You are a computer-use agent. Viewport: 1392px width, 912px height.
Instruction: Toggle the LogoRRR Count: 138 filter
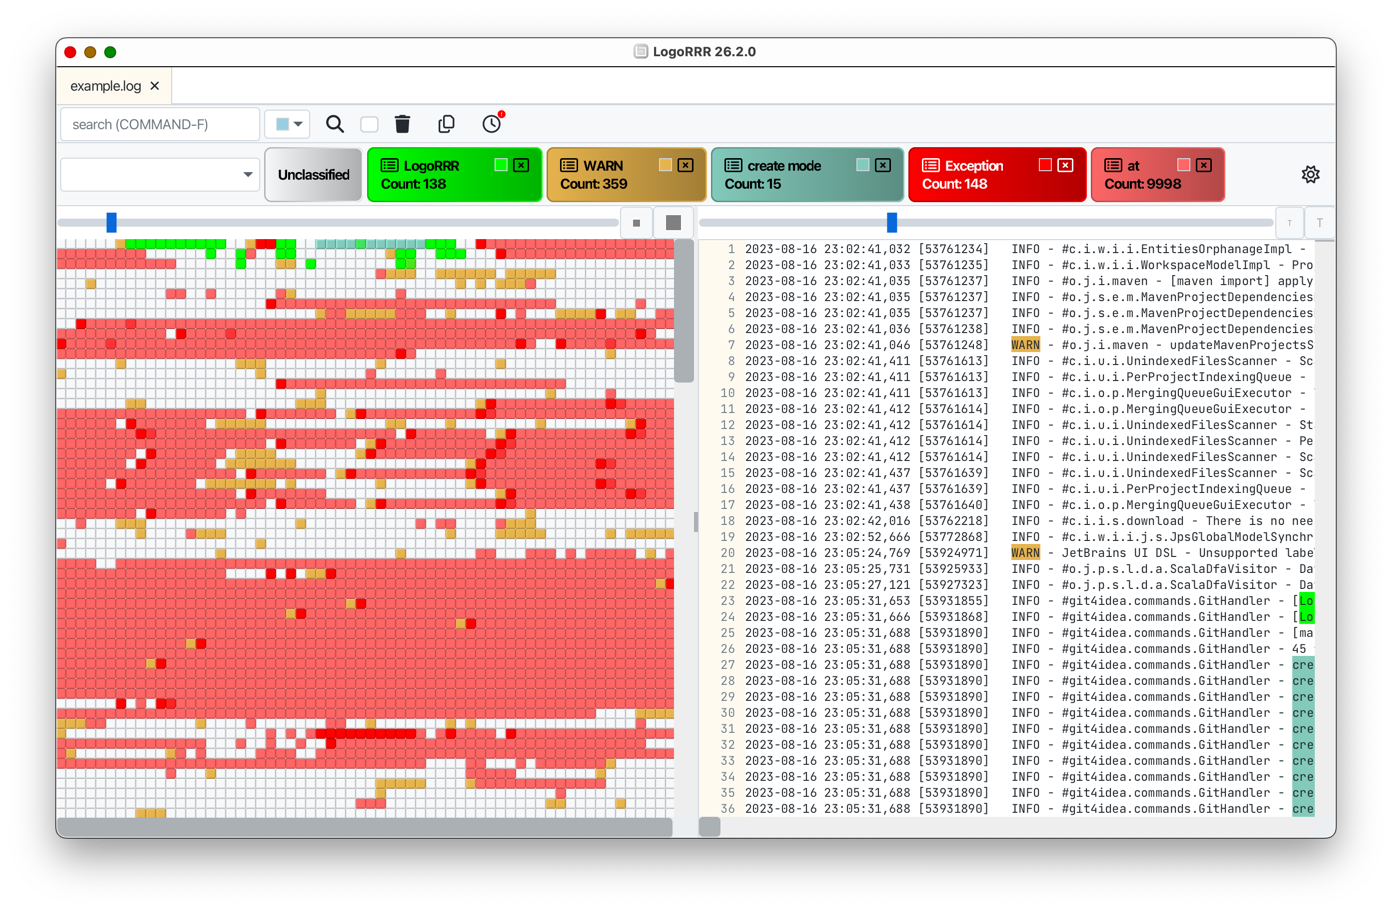[x=455, y=175]
